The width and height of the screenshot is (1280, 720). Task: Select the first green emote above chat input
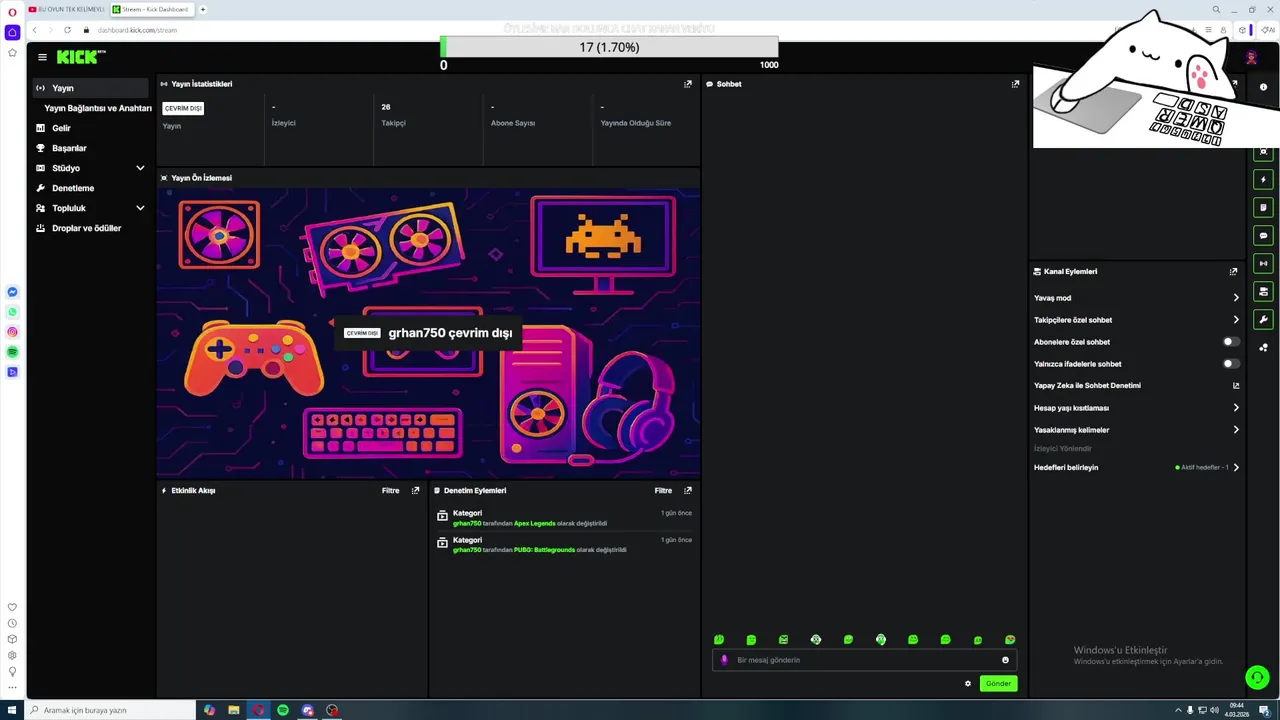tap(719, 640)
